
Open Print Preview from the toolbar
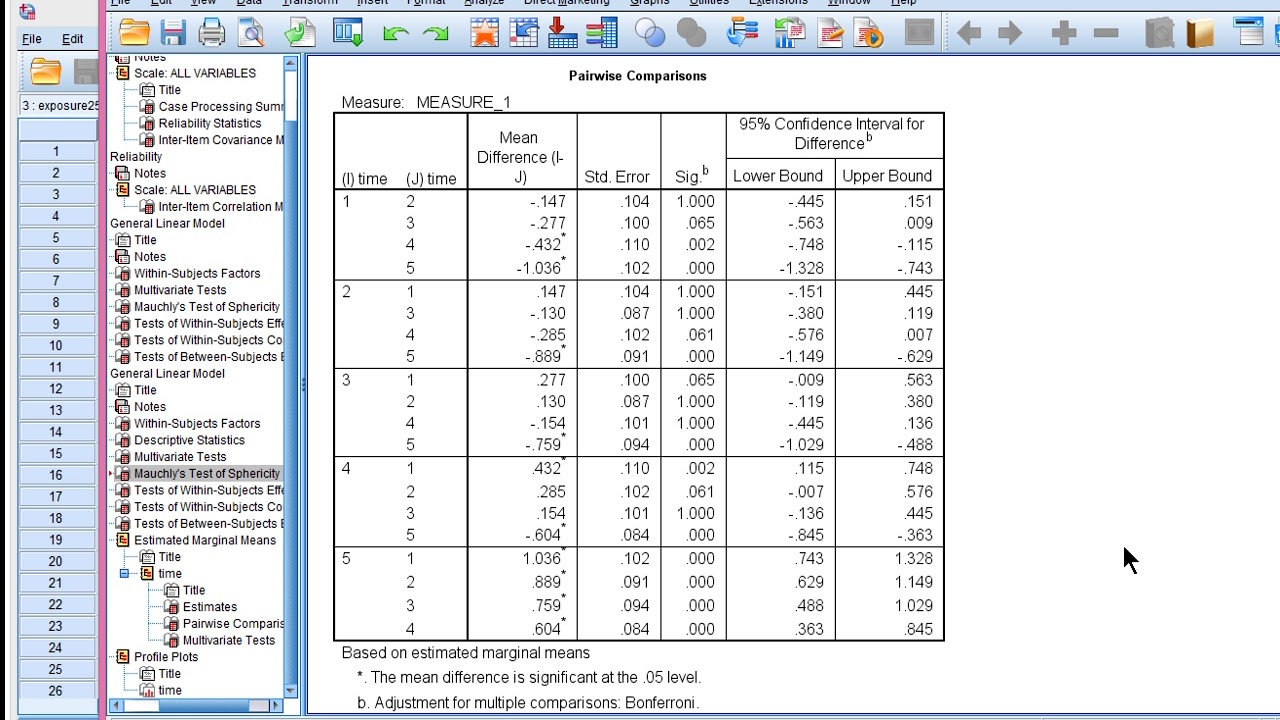pyautogui.click(x=251, y=33)
